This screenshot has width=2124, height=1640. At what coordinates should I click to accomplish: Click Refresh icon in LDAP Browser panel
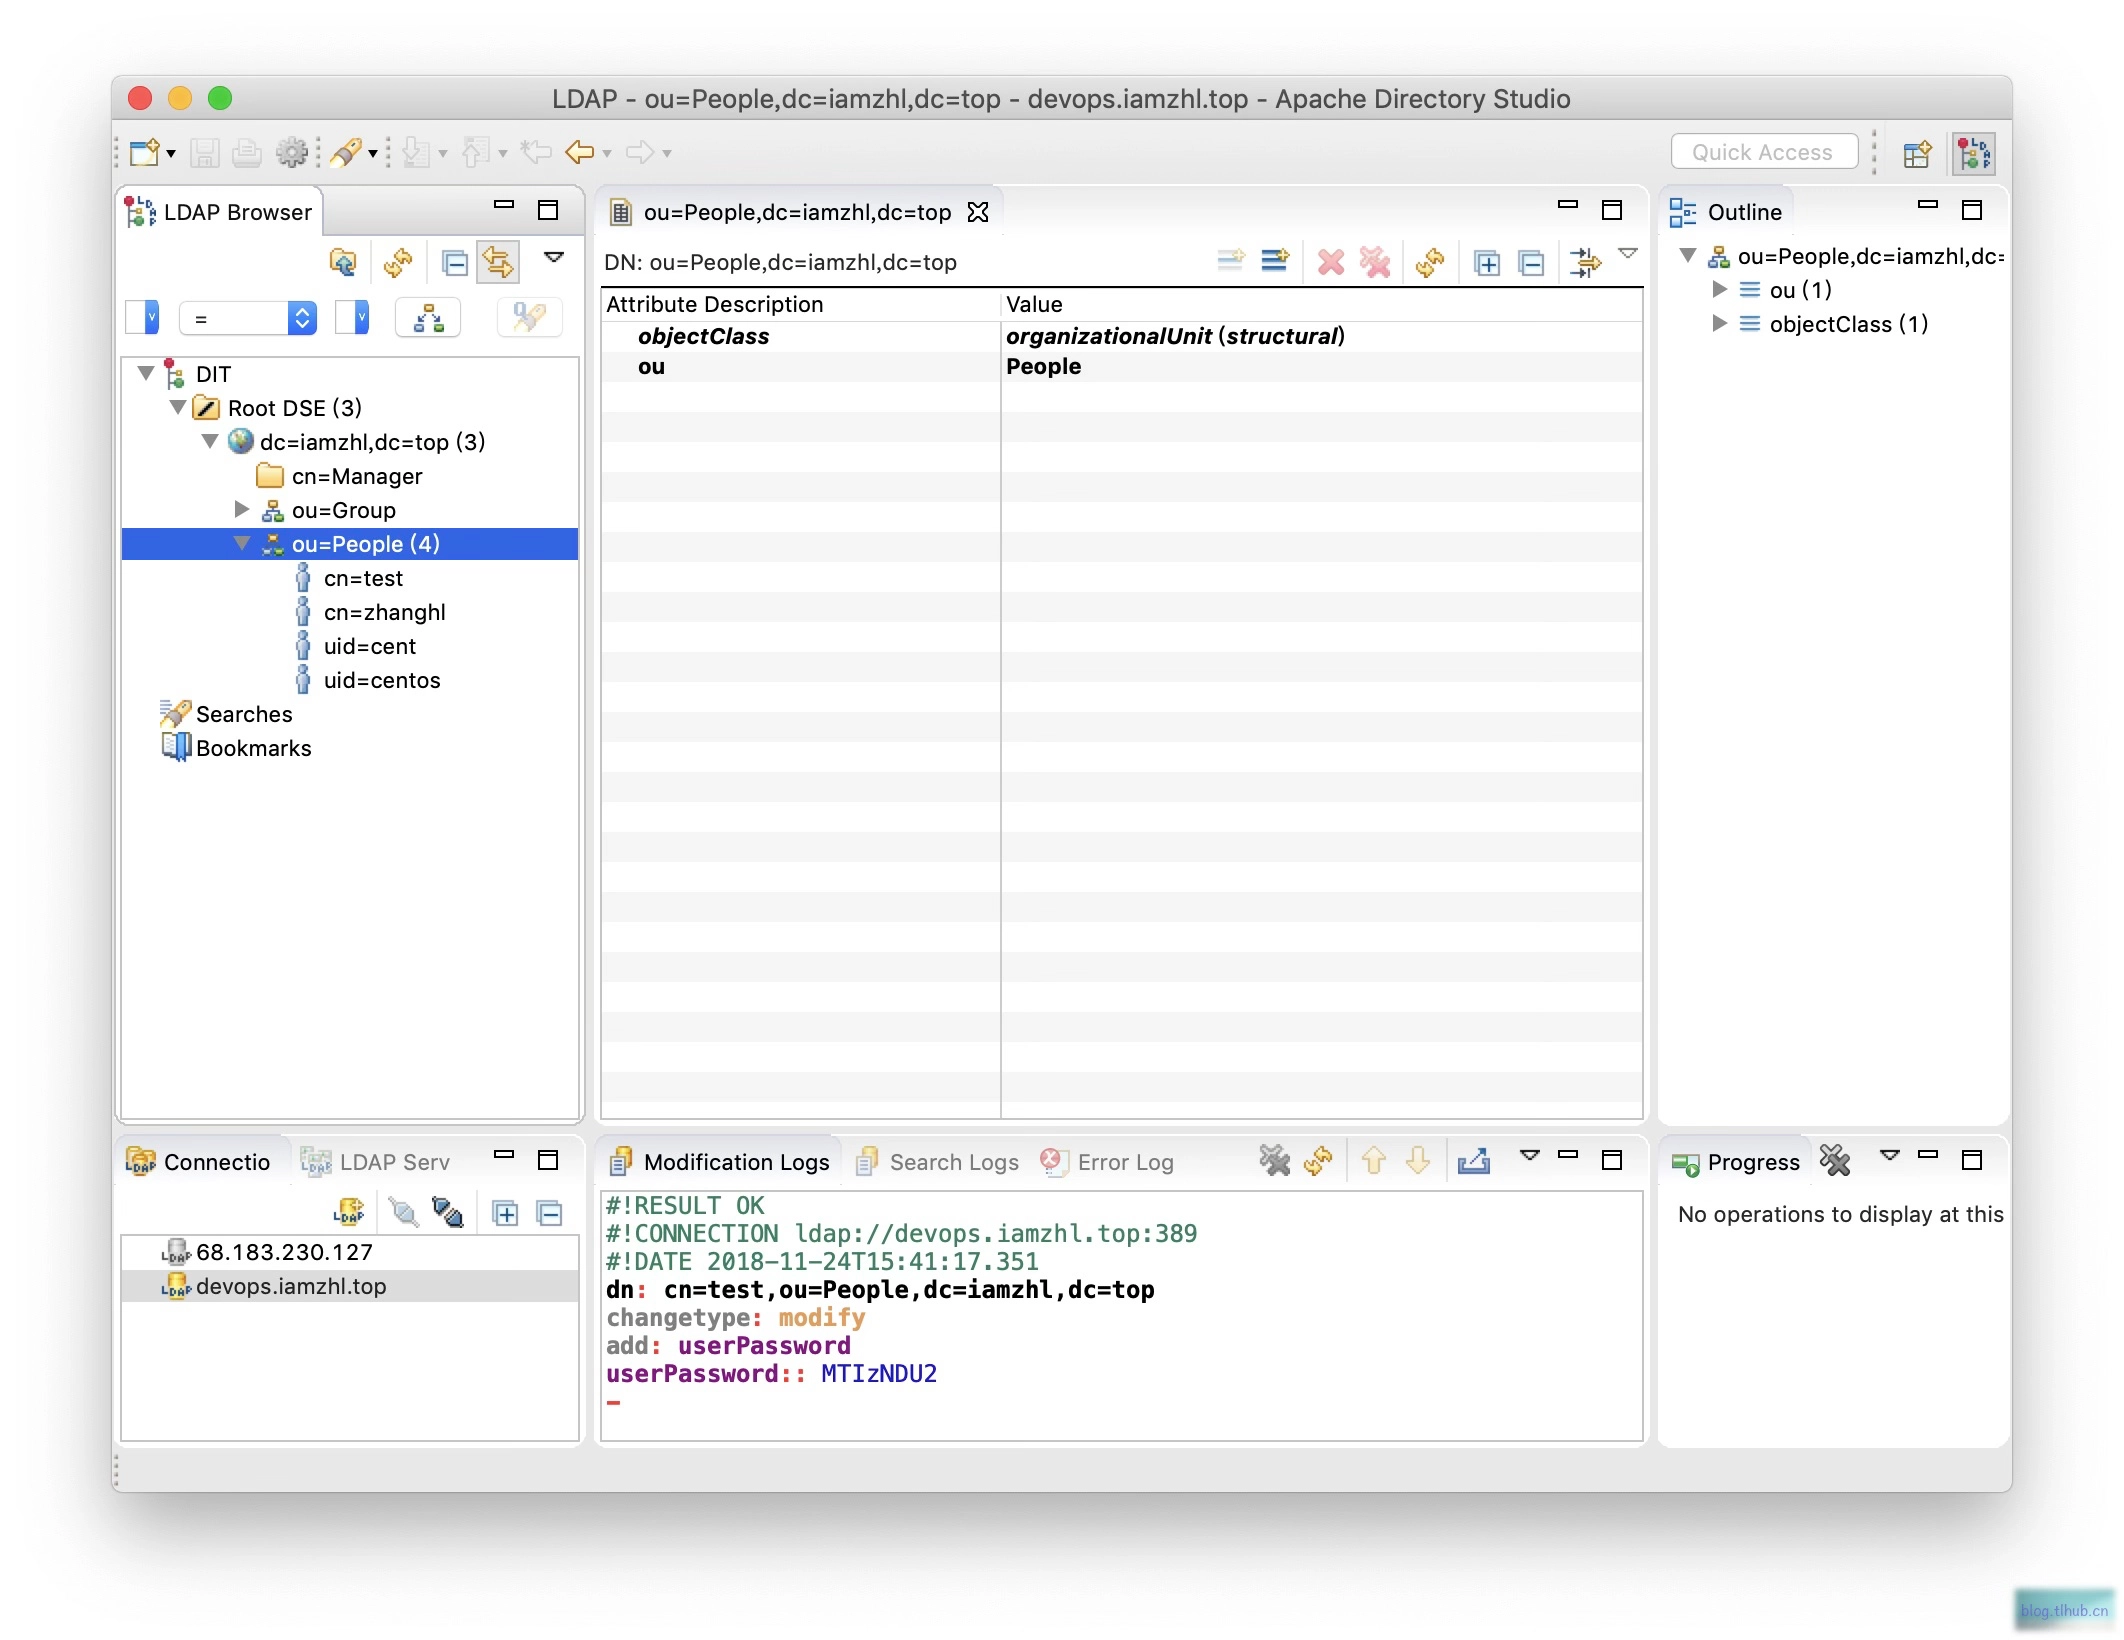point(398,263)
